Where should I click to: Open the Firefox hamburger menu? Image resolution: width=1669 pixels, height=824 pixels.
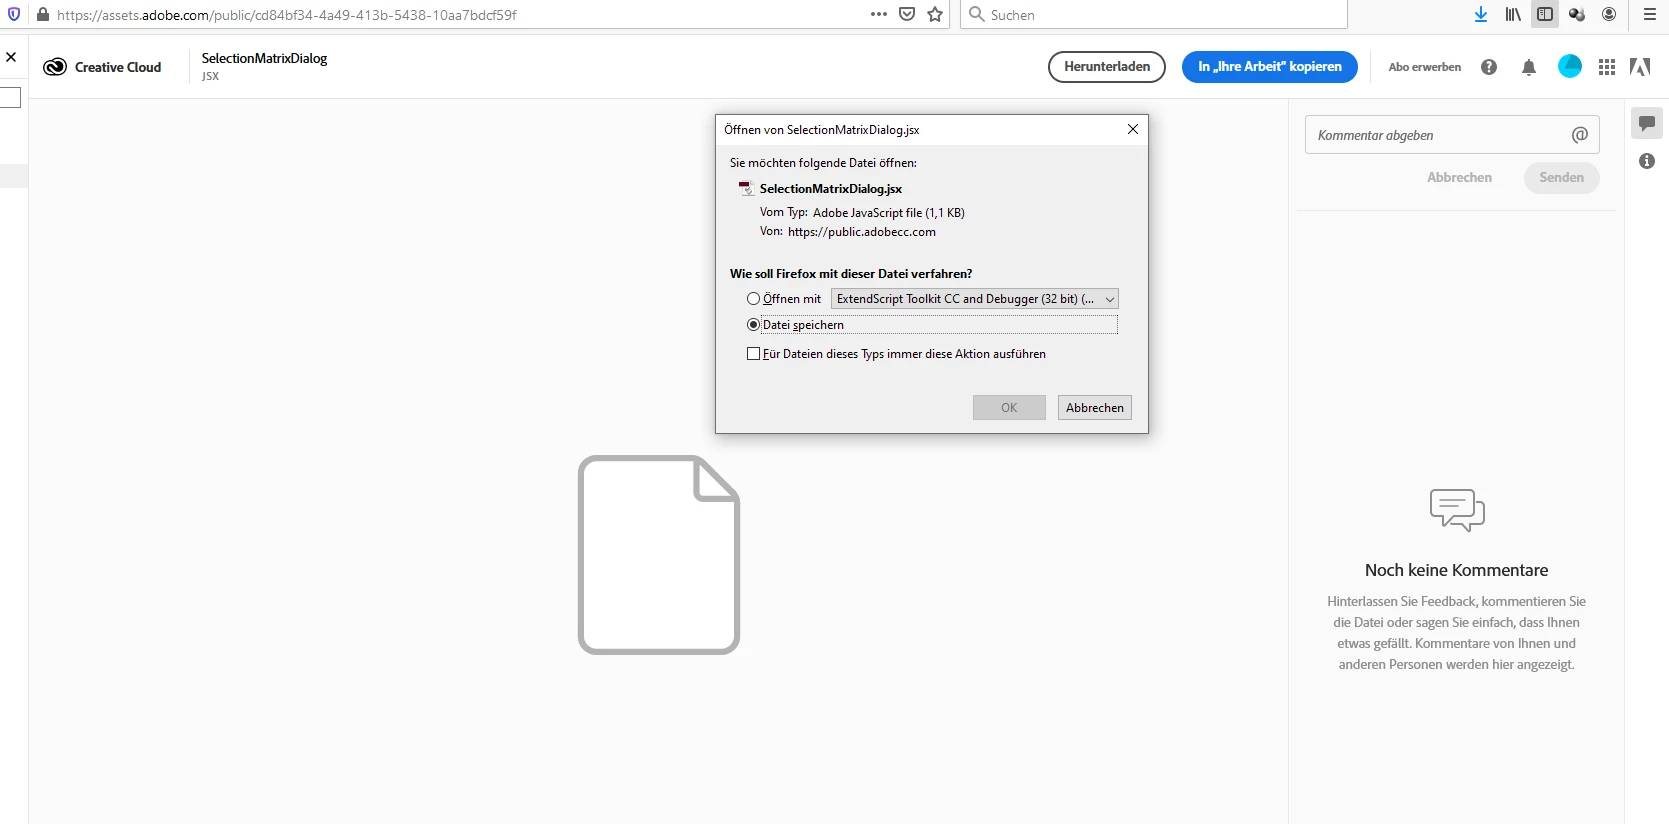click(x=1650, y=14)
